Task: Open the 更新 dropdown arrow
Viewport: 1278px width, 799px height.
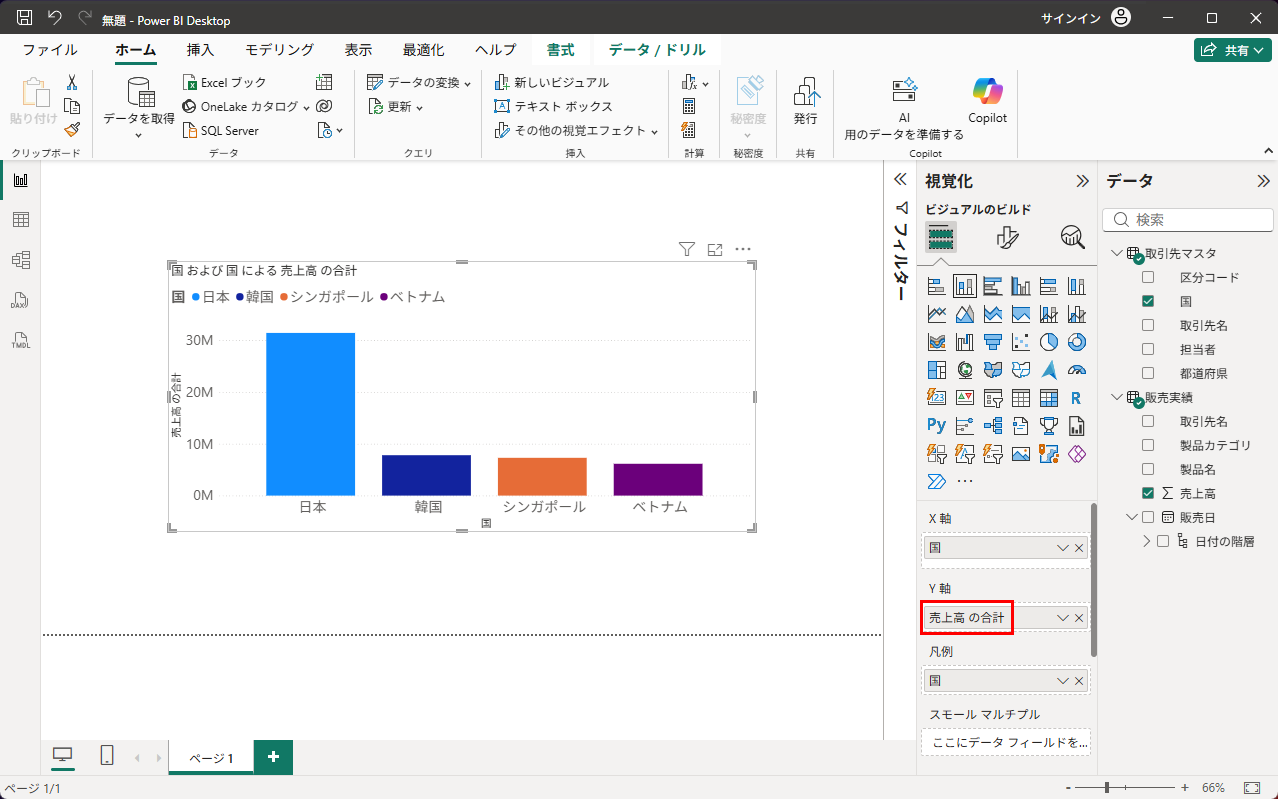Action: (419, 107)
